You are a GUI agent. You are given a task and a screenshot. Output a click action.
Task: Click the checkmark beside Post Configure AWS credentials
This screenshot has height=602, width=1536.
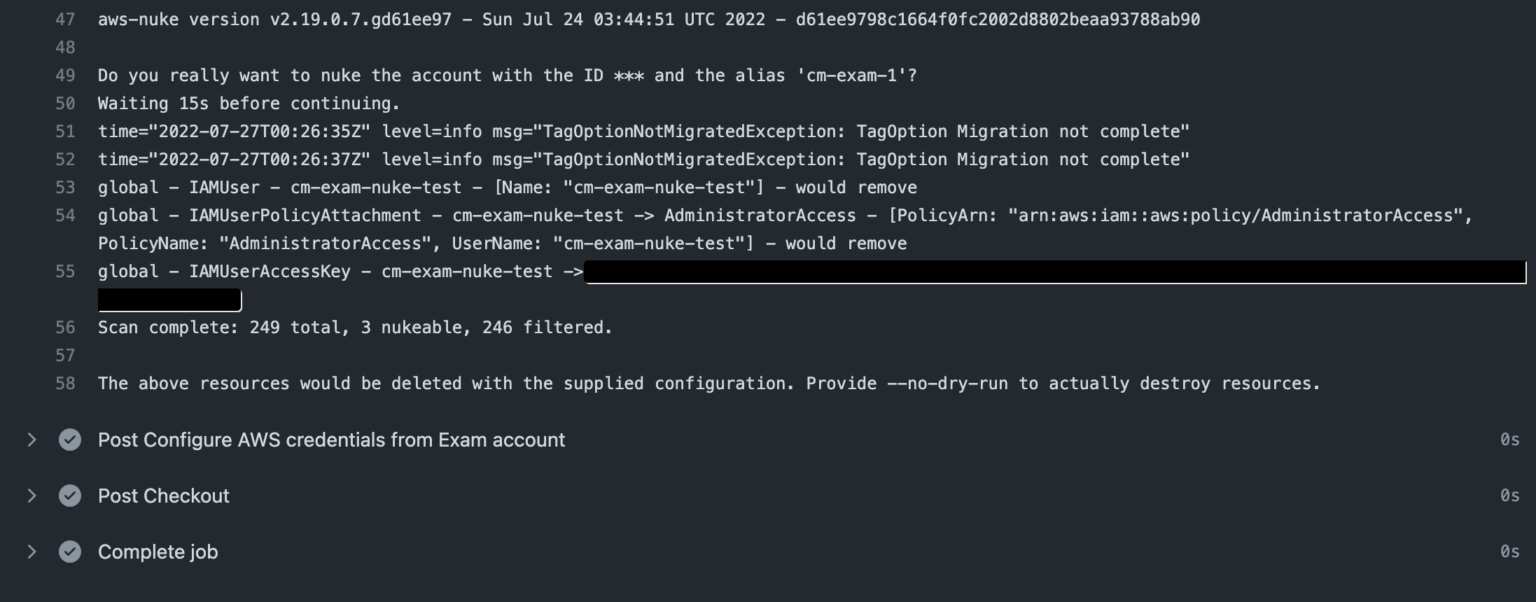coord(69,439)
